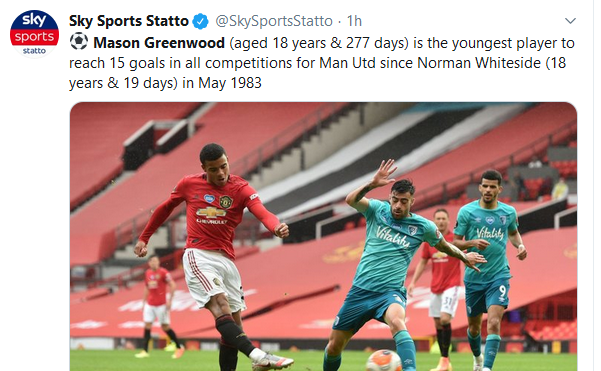Image resolution: width=601 pixels, height=371 pixels.
Task: Click the football at the photo's bottom
Action: [384, 361]
